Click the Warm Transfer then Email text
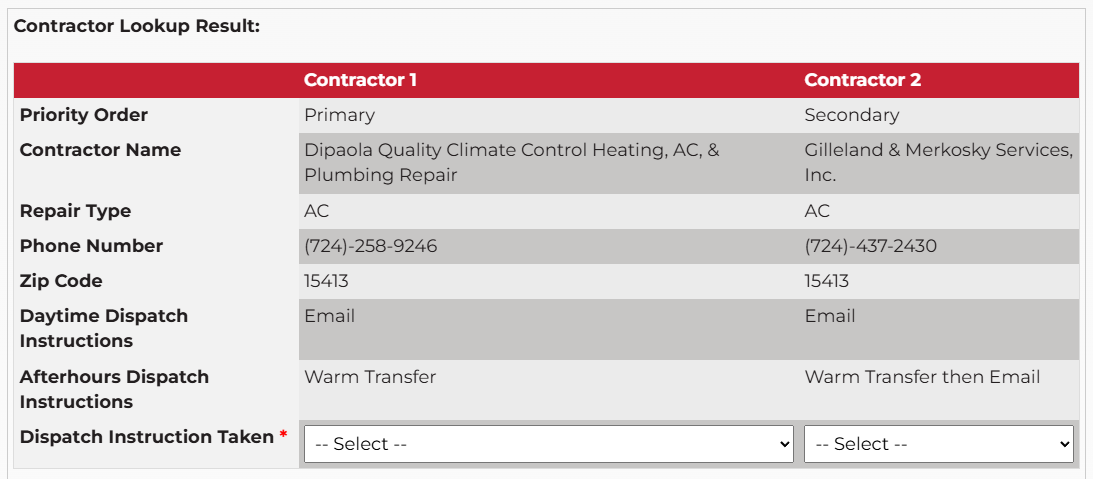The image size is (1093, 479). click(x=922, y=377)
